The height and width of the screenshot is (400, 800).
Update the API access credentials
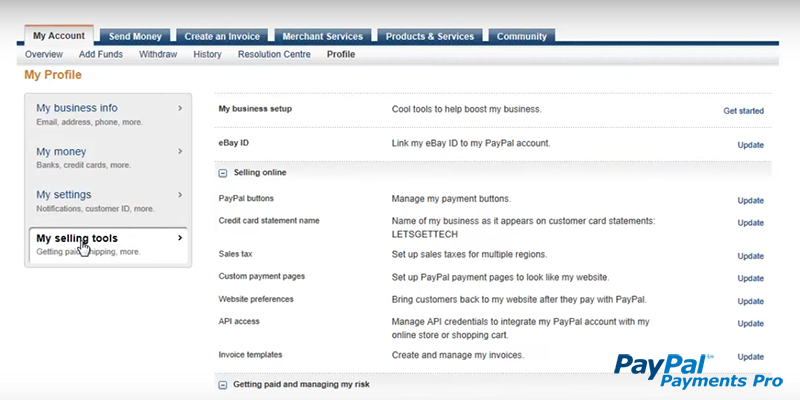(x=750, y=324)
